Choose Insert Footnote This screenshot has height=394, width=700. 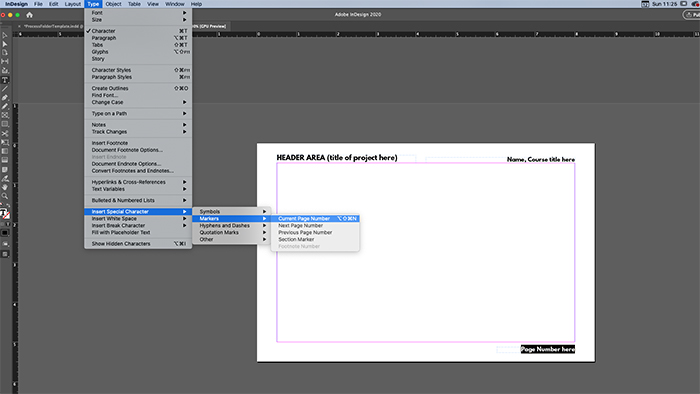pos(138,143)
